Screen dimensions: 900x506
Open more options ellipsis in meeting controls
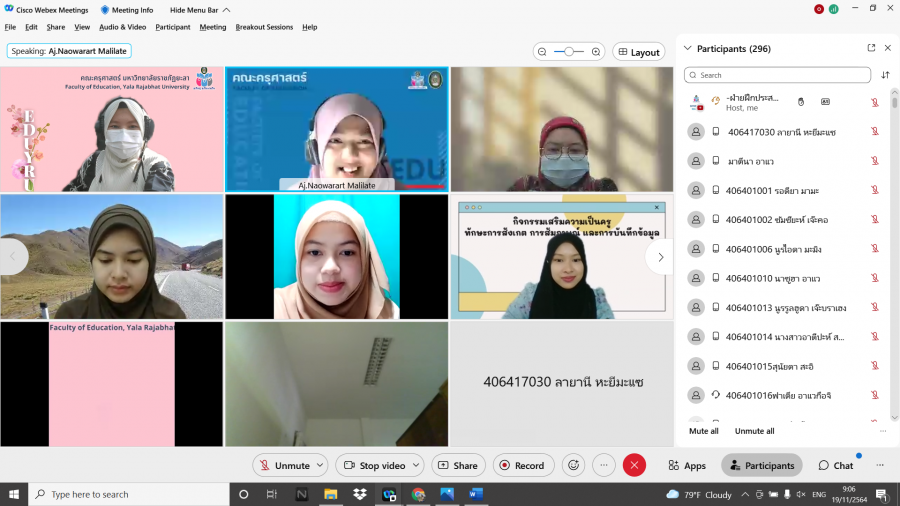pos(603,465)
